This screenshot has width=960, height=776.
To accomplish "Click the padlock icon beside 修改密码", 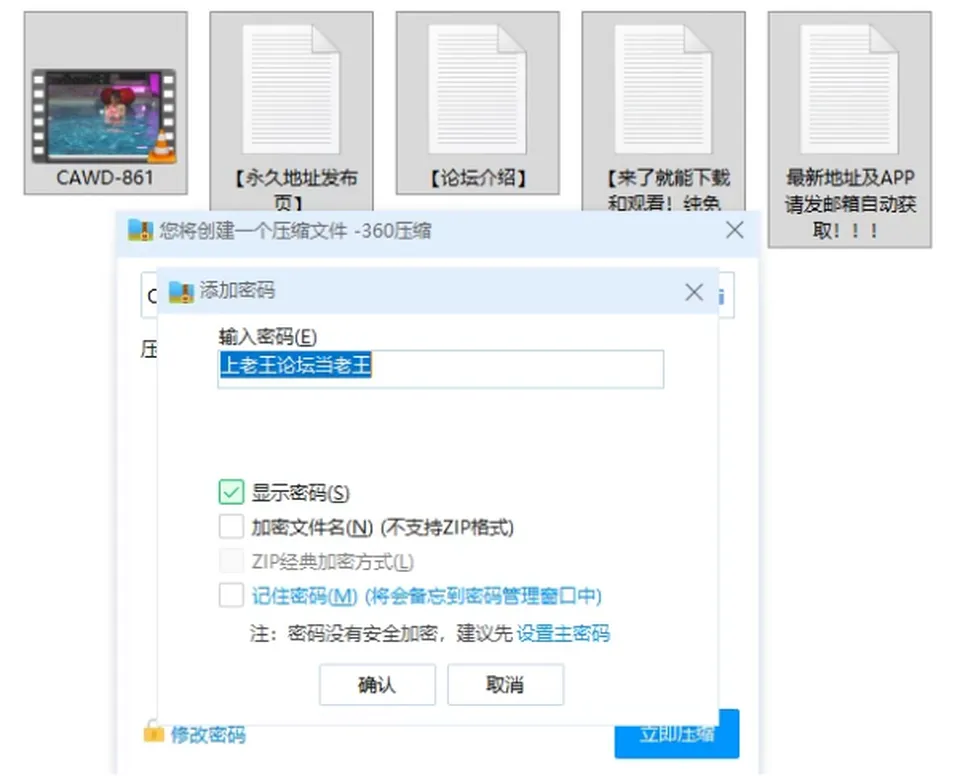I will tap(154, 731).
